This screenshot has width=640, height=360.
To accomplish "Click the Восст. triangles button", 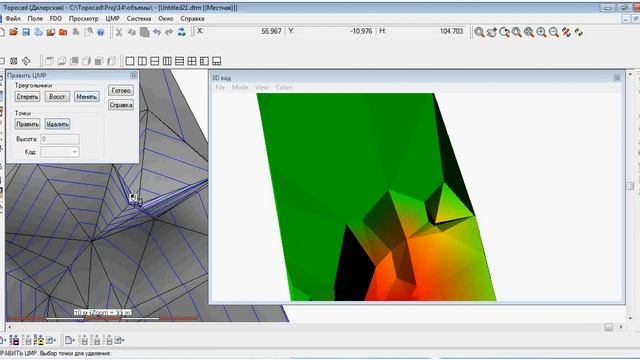I will [x=57, y=97].
